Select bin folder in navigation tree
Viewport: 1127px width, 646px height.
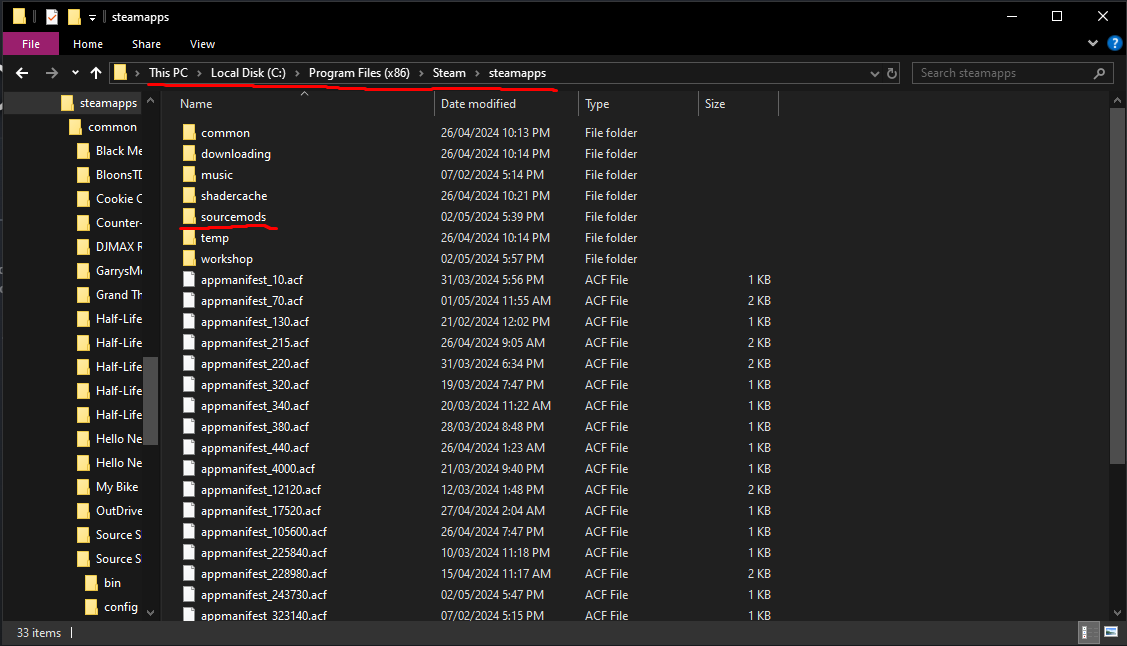click(112, 582)
